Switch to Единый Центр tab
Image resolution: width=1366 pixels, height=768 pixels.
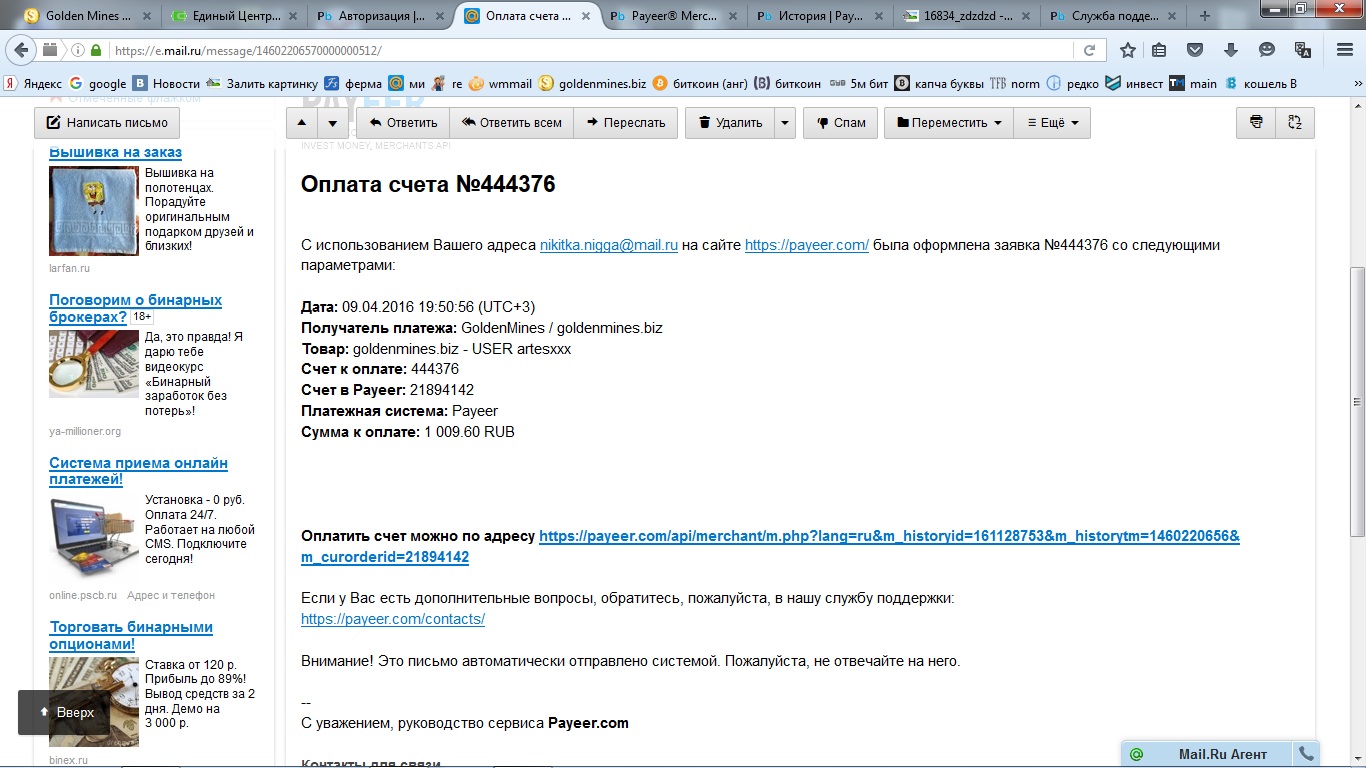pos(234,16)
